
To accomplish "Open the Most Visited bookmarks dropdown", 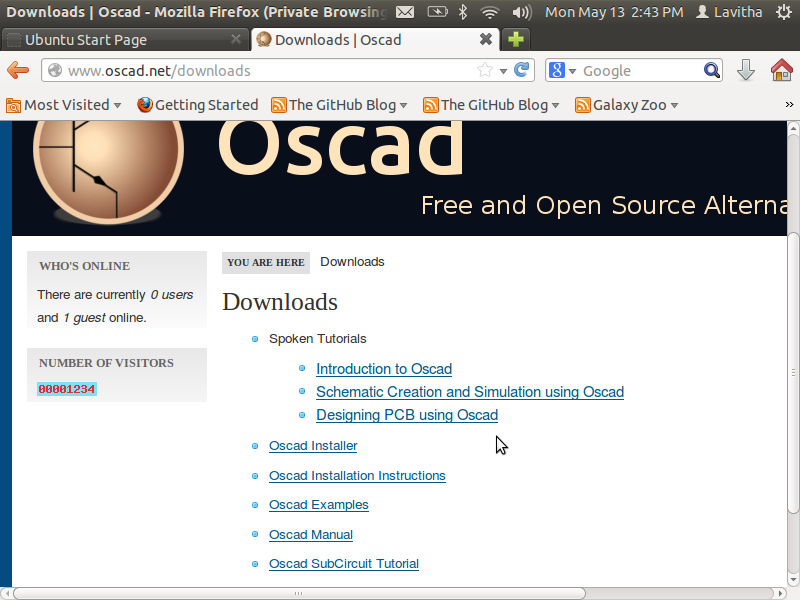I will (64, 105).
